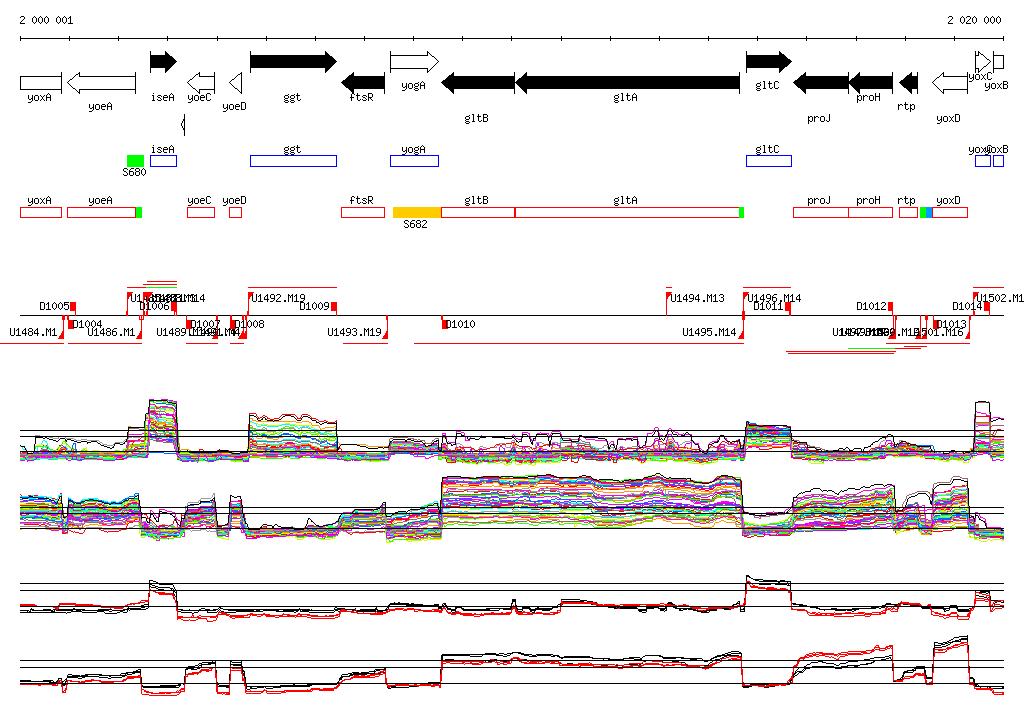
Task: Click the black gltC gene arrow
Action: click(x=769, y=62)
